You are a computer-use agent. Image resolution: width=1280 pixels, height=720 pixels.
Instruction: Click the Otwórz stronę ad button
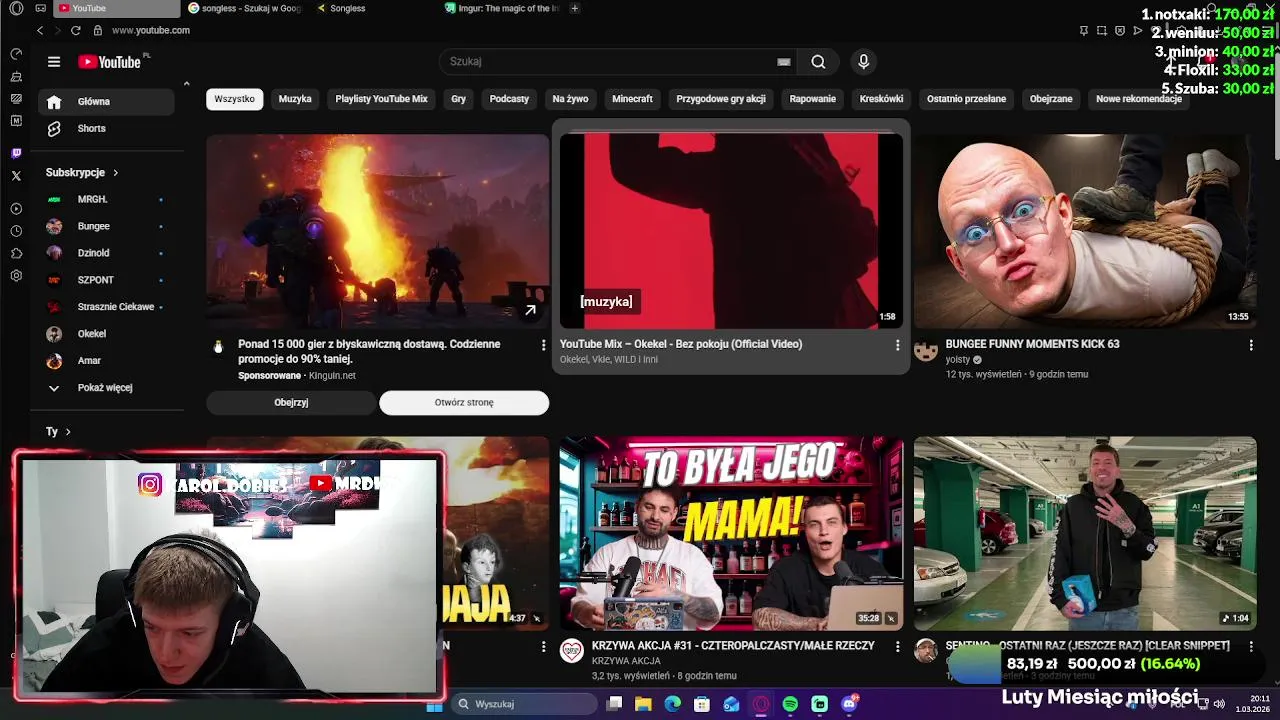[x=464, y=402]
